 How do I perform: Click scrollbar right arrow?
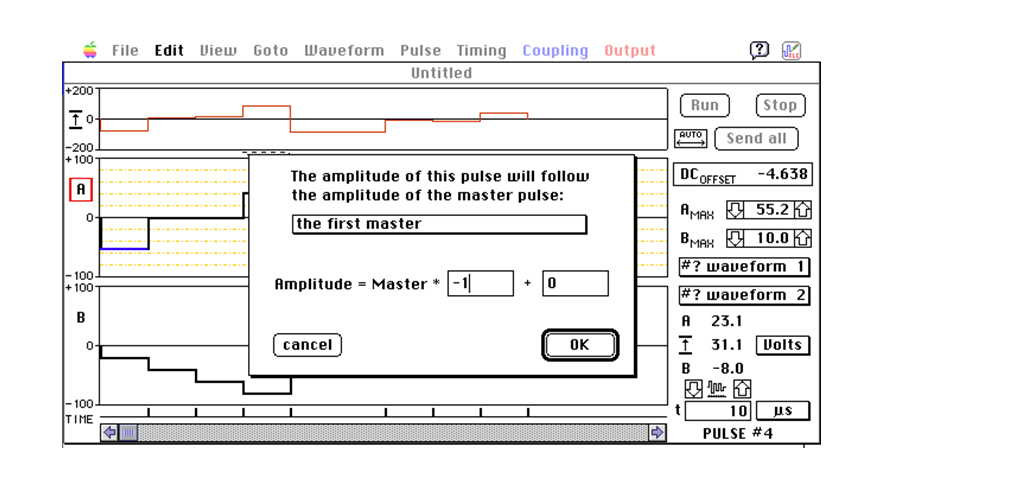[657, 432]
